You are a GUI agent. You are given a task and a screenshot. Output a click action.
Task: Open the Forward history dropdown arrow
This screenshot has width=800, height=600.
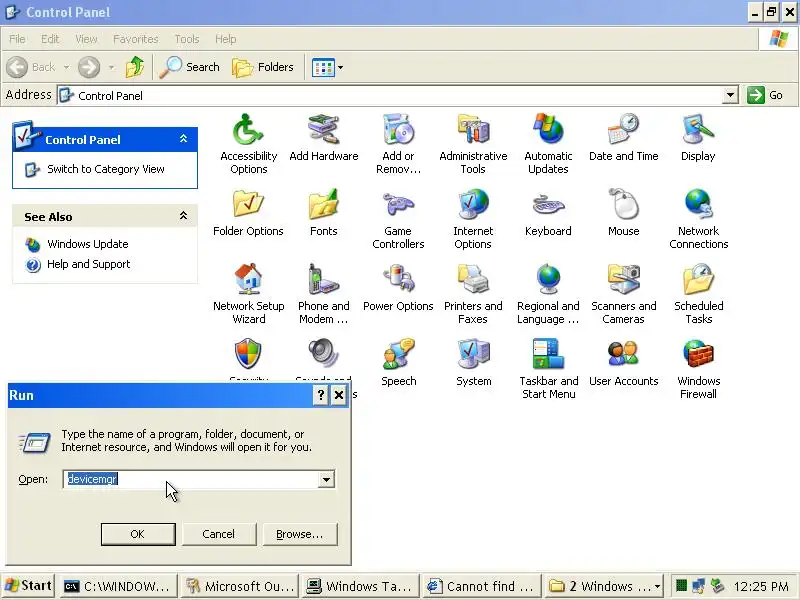[x=111, y=67]
